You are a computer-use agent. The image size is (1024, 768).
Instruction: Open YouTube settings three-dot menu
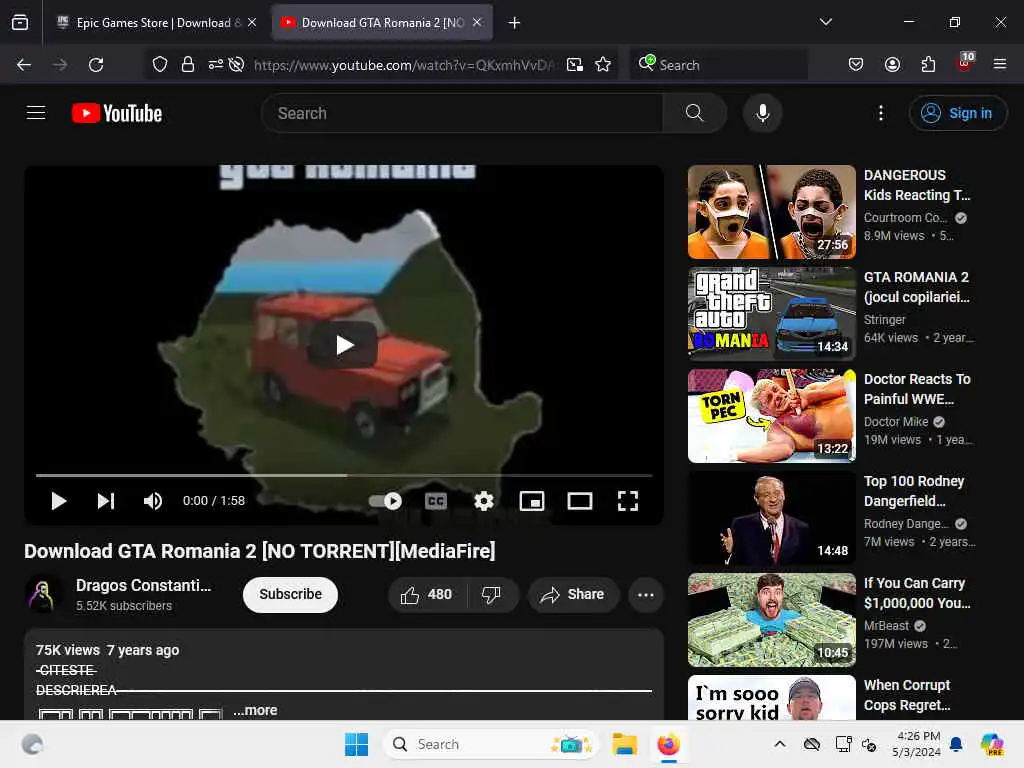point(880,113)
